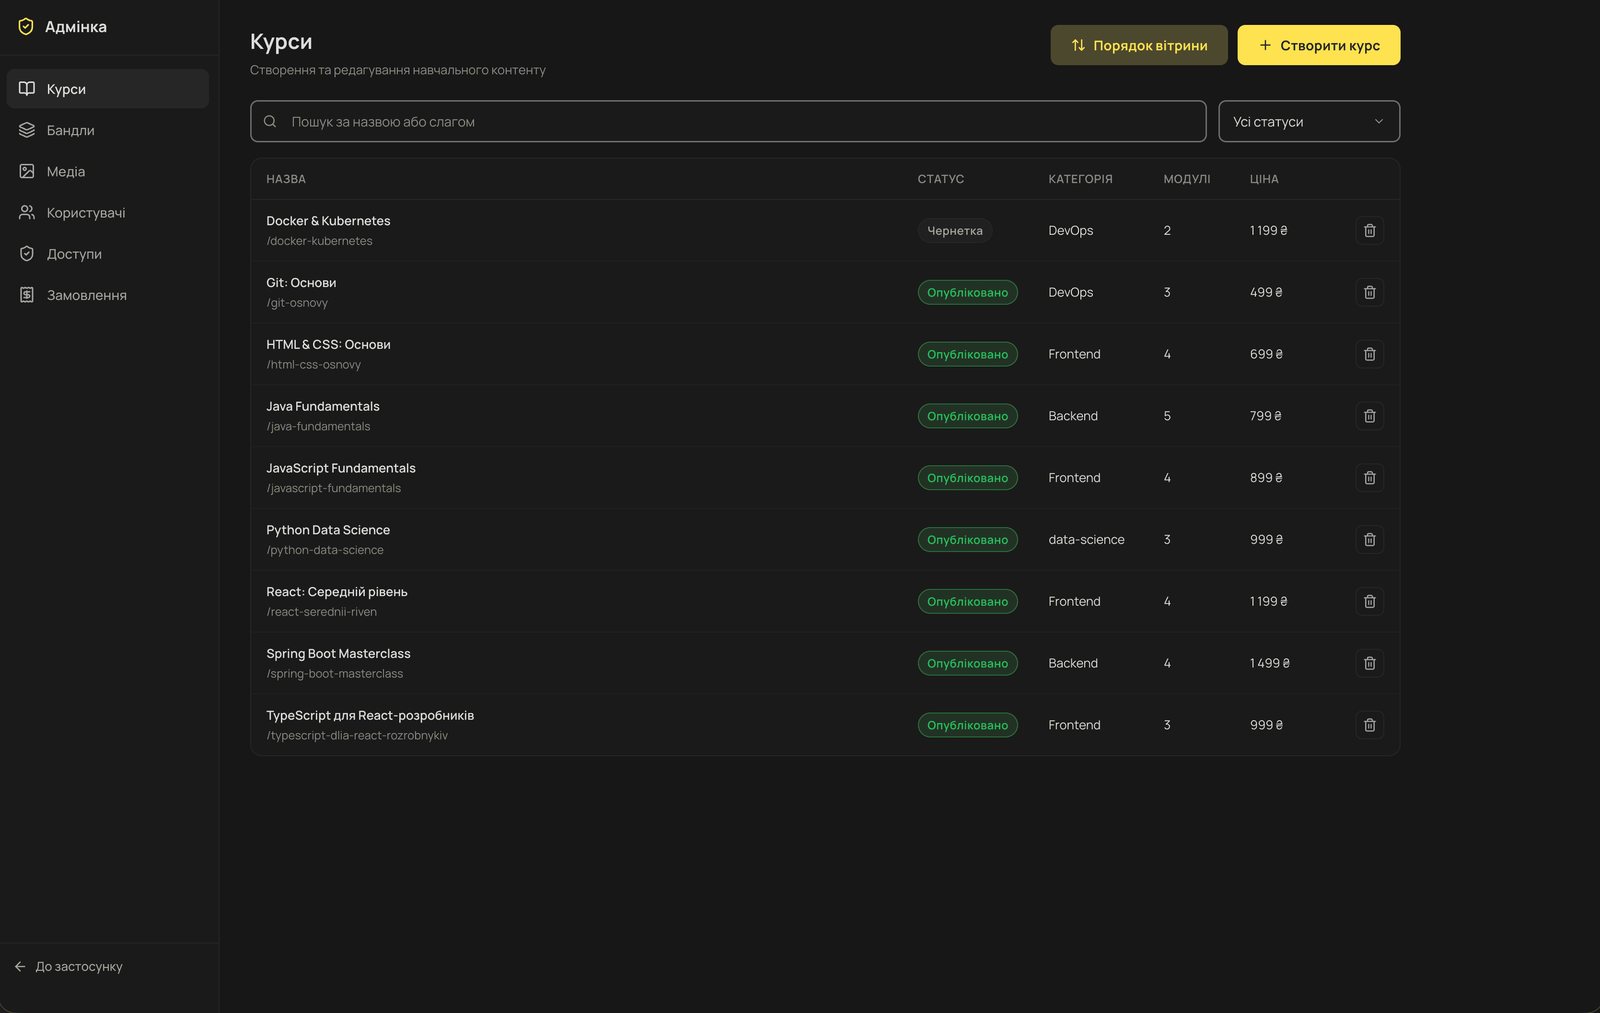The image size is (1600, 1013).
Task: Go to Замовлення section
Action: point(108,295)
